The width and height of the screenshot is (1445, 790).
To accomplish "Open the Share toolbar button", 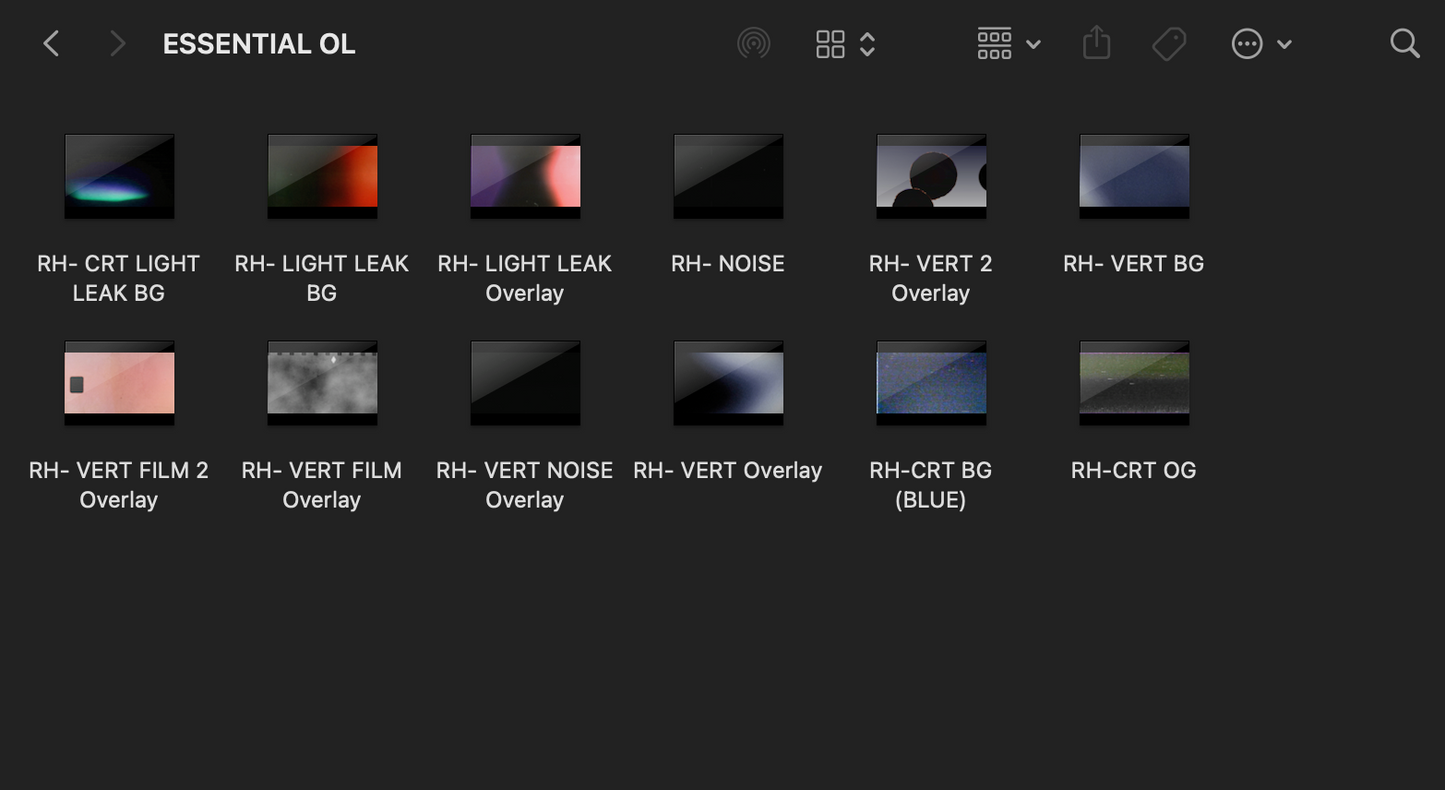I will tap(1096, 44).
